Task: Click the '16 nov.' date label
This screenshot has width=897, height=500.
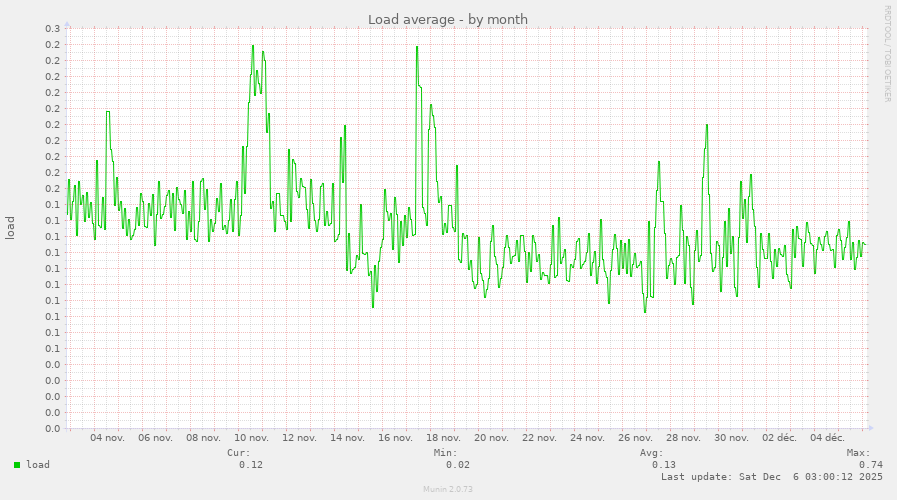Action: [x=395, y=438]
